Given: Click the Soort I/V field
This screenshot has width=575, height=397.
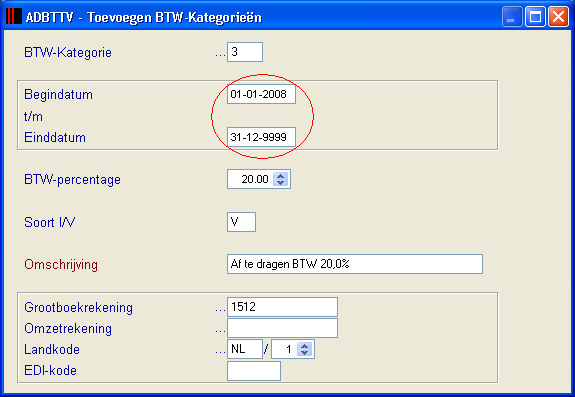Looking at the screenshot, I should (241, 222).
